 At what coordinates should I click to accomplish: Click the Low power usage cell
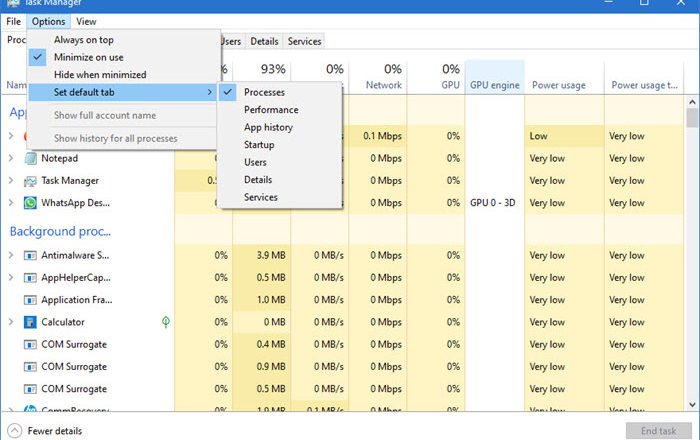click(564, 136)
